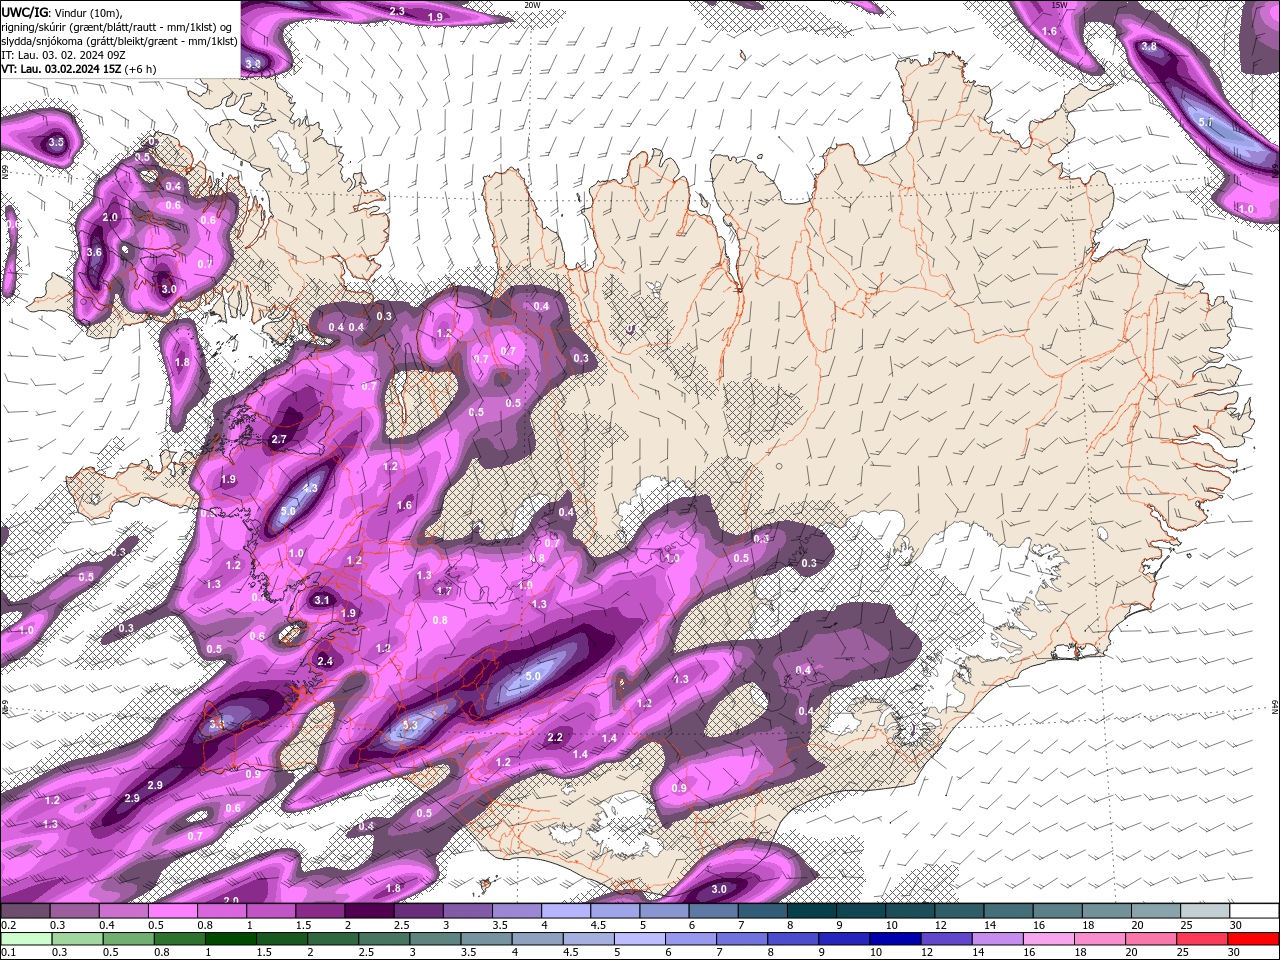This screenshot has height=960, width=1280.
Task: Click the 0.2 label on the legend
Action: click(x=8, y=925)
